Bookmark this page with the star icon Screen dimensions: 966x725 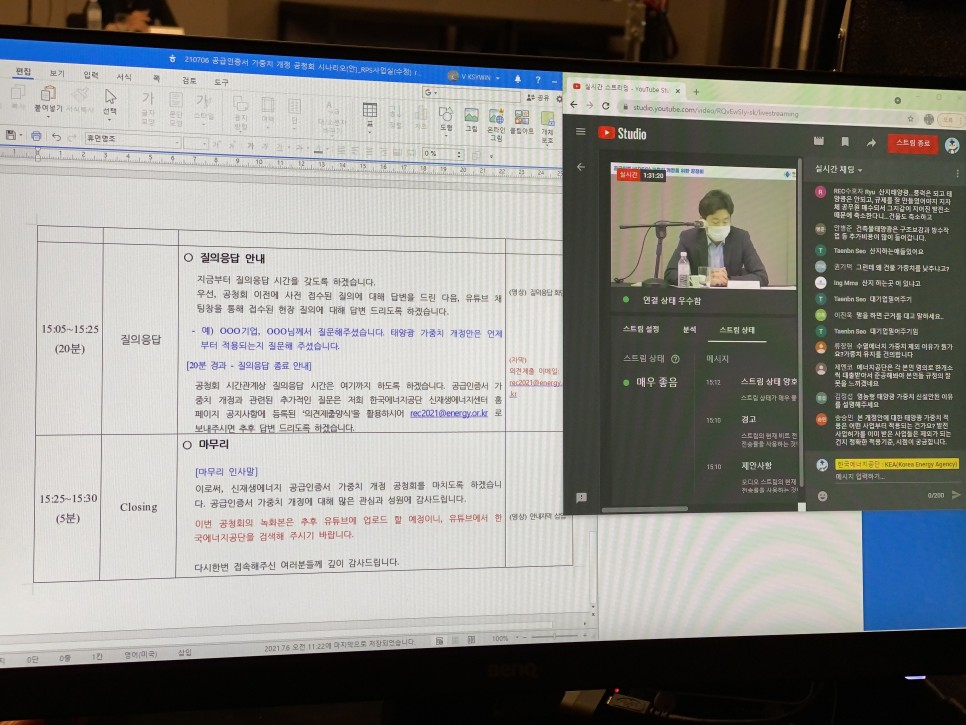(911, 118)
